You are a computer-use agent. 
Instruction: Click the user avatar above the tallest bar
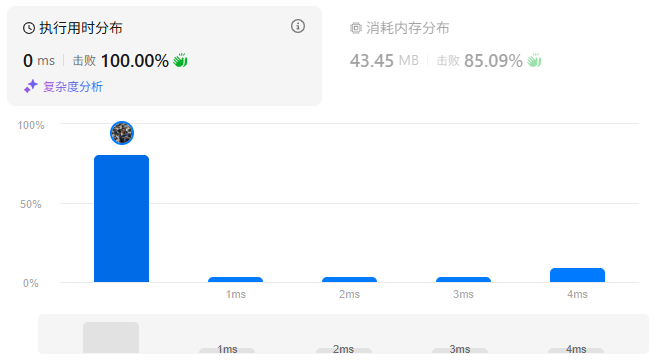pyautogui.click(x=122, y=133)
